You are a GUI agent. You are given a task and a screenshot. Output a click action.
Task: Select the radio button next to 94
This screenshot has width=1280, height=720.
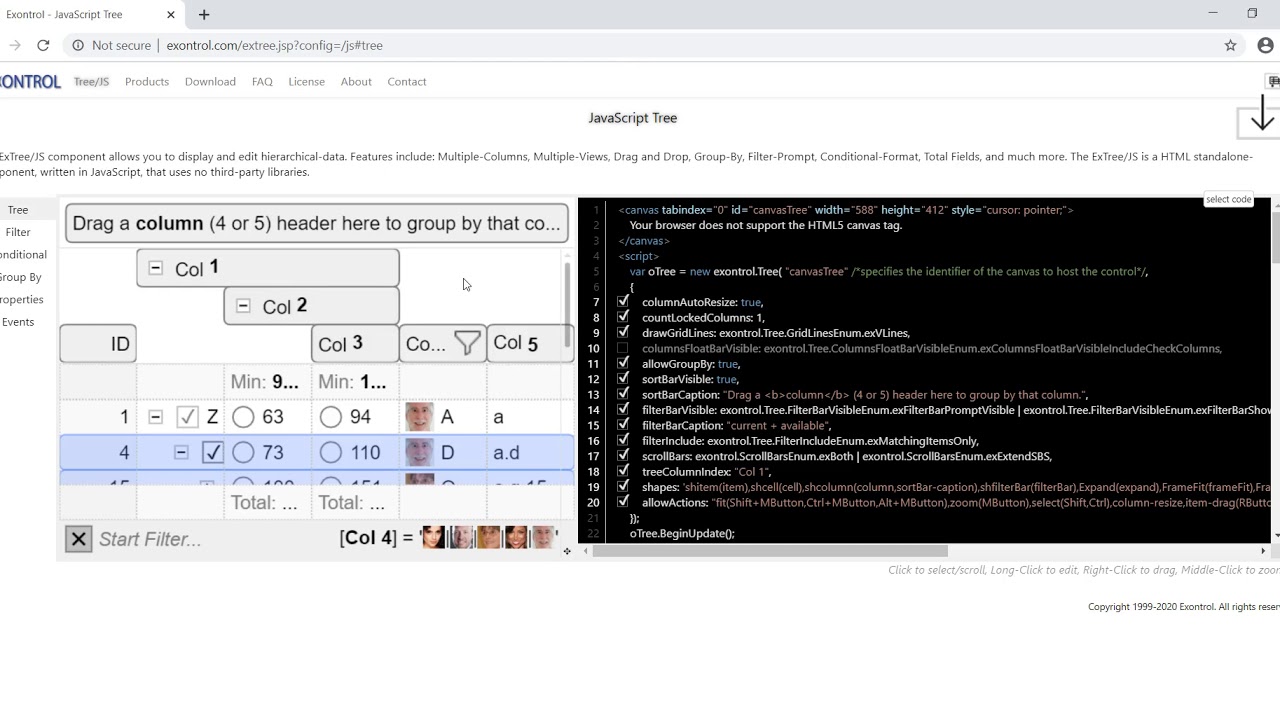tap(331, 417)
